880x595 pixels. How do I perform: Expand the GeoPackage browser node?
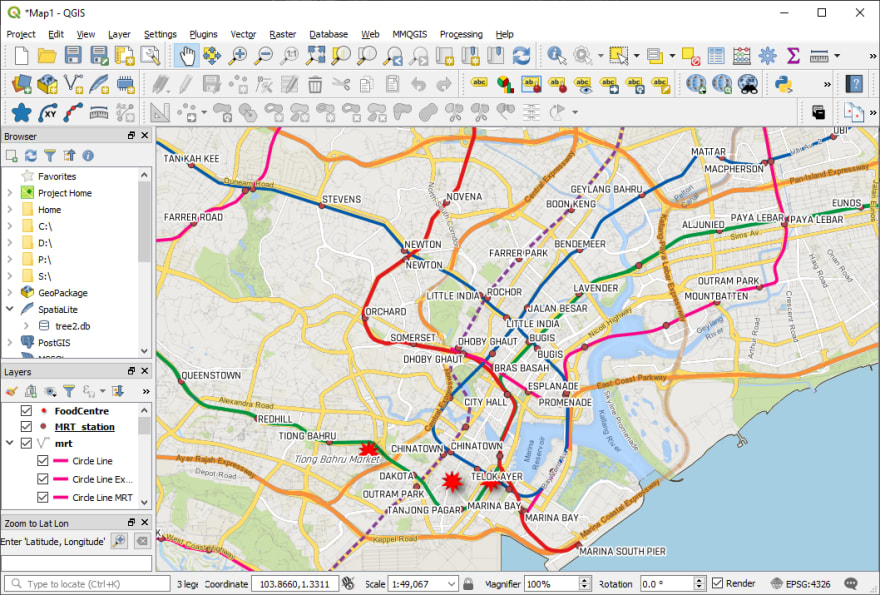10,292
